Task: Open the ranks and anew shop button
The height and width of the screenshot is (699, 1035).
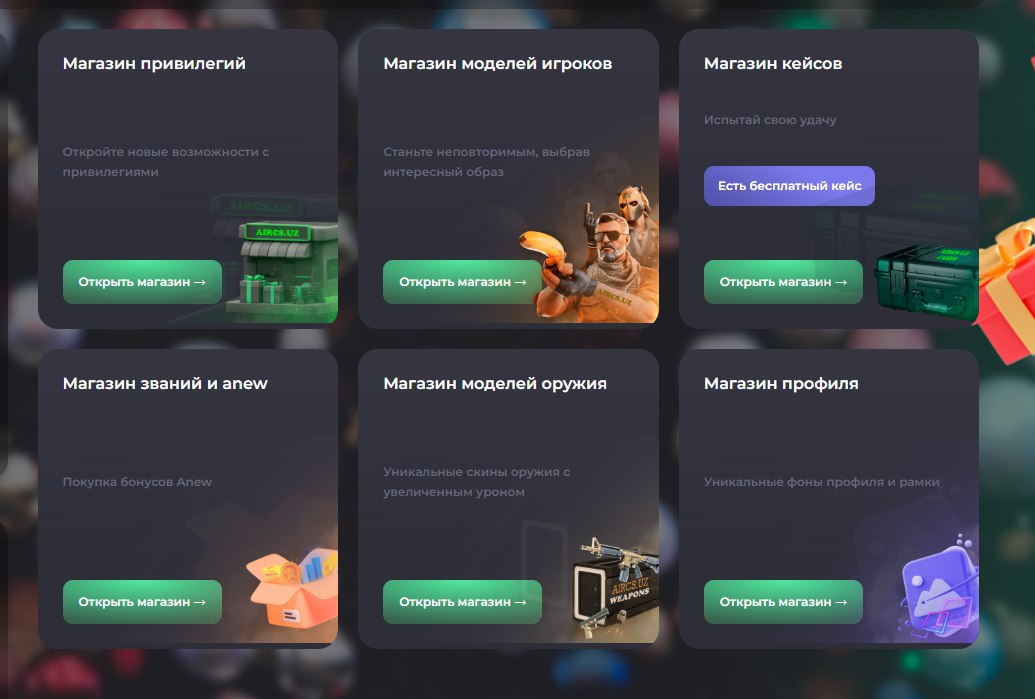Action: tap(143, 602)
